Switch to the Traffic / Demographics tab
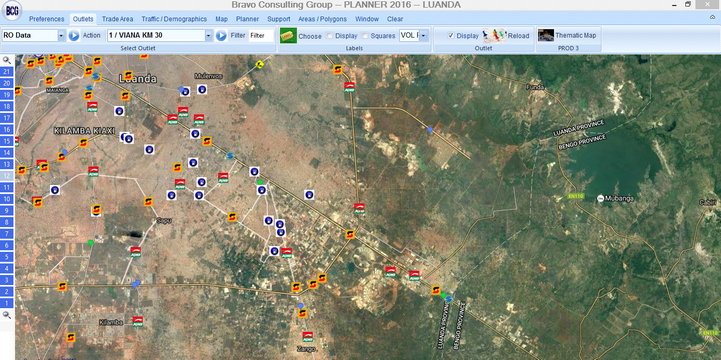Screen dimensions: 721x360 pyautogui.click(x=174, y=19)
